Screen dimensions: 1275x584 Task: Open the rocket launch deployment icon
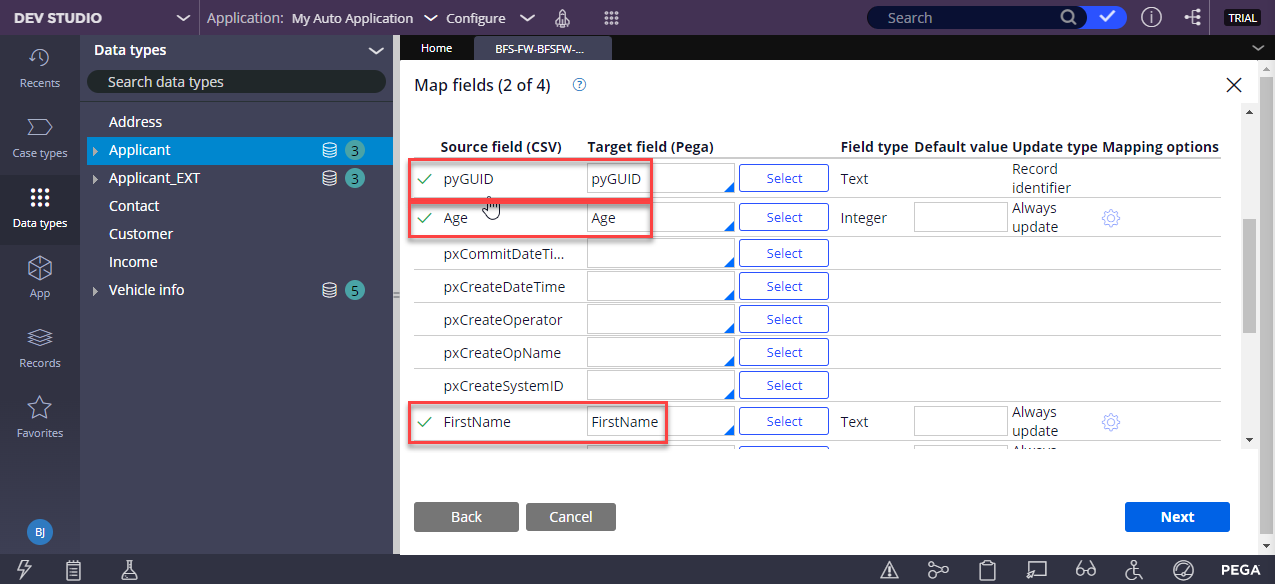(562, 18)
